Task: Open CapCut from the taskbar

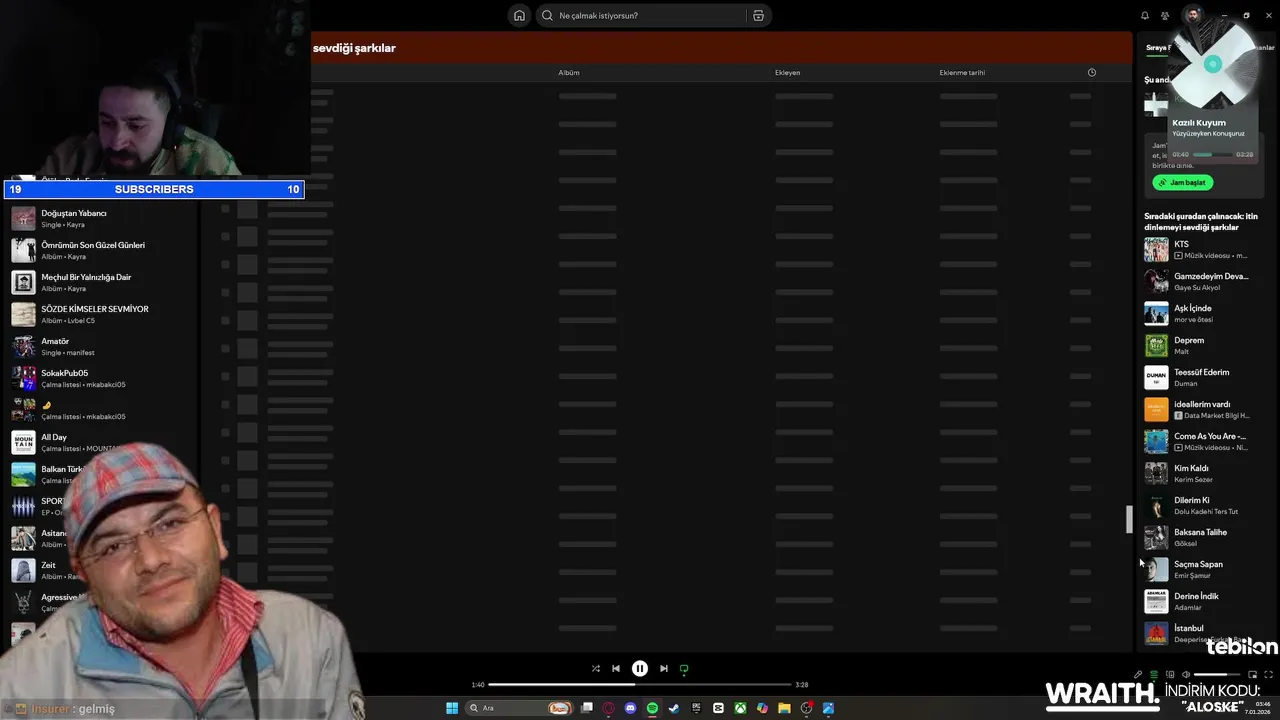Action: 718,708
